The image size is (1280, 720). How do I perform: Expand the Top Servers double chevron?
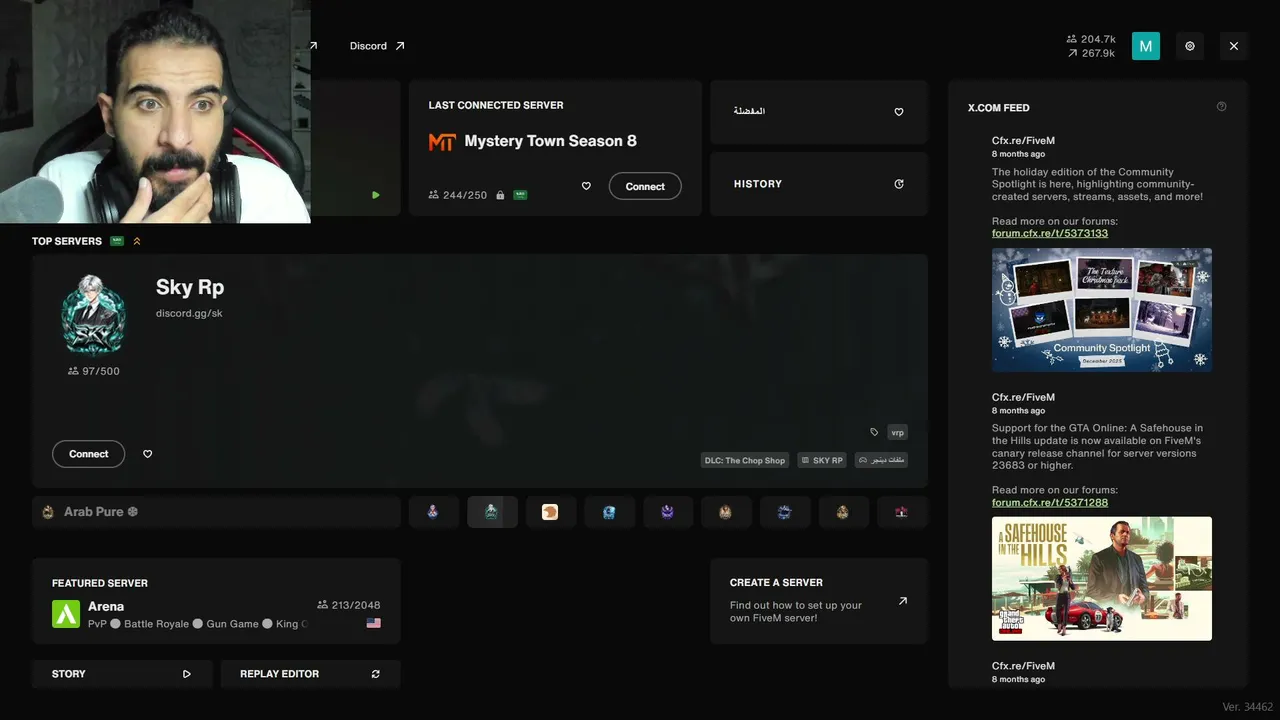tap(137, 241)
